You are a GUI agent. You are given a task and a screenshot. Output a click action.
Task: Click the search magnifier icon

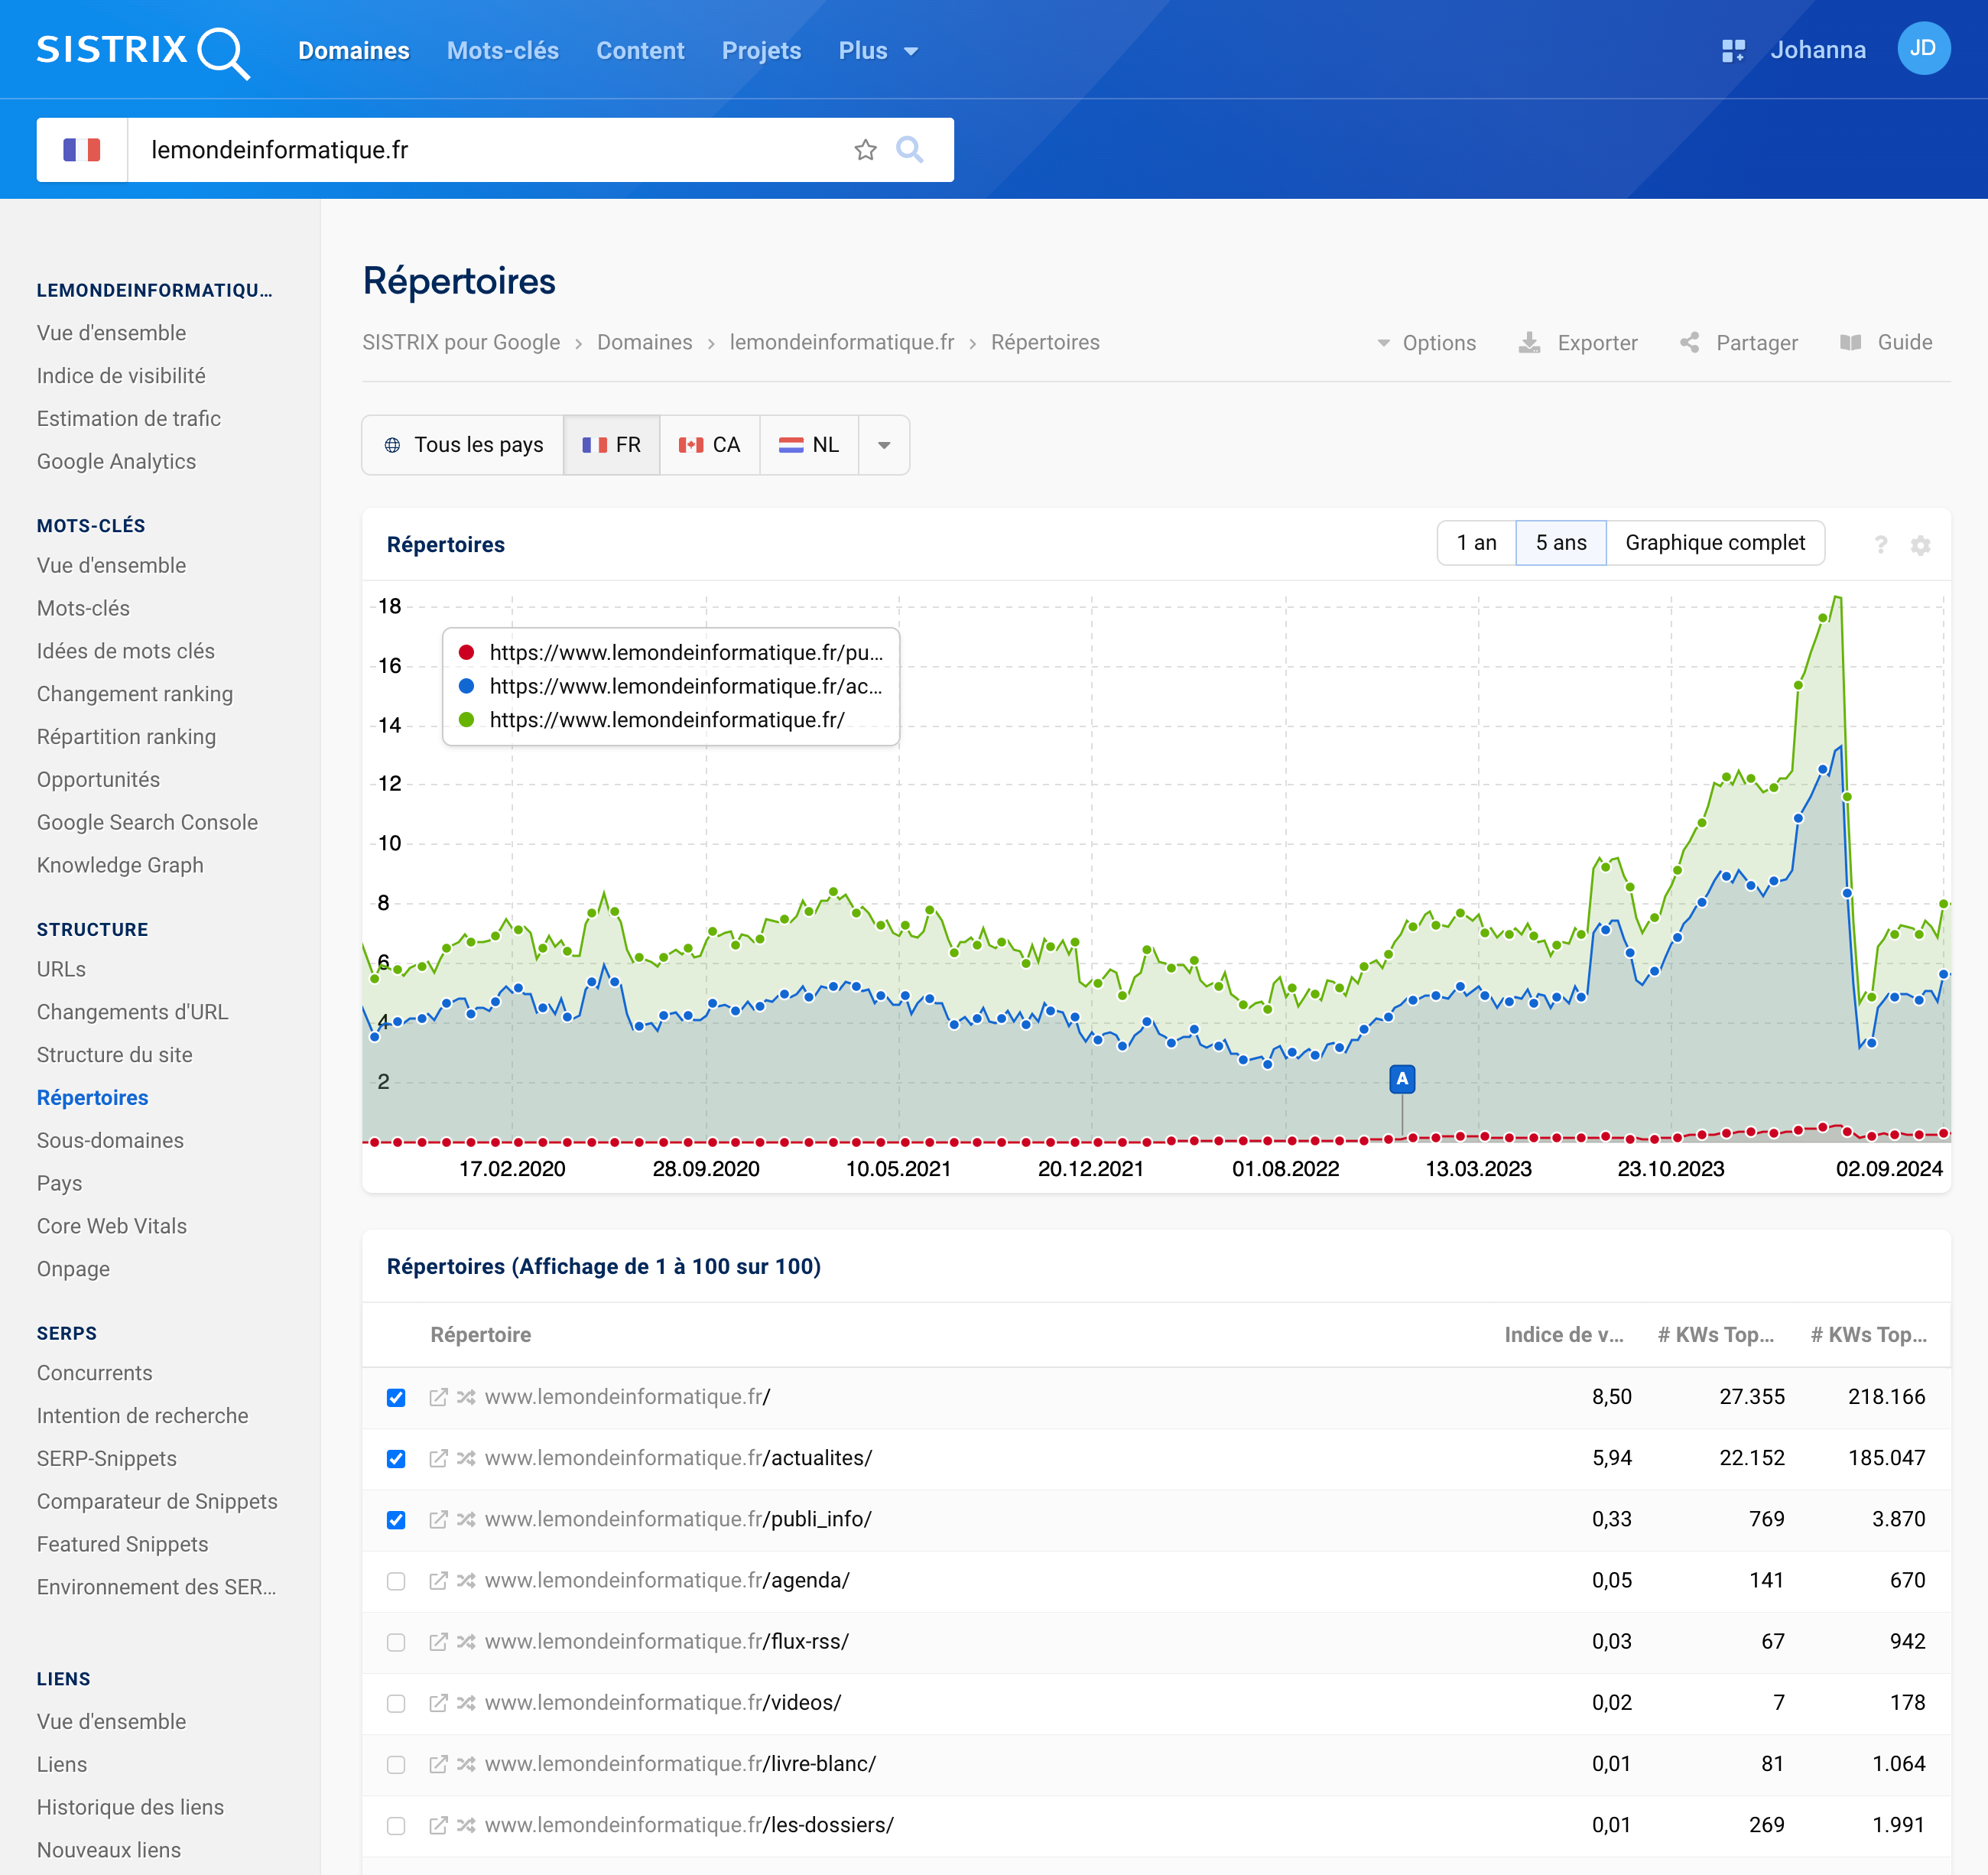909,150
